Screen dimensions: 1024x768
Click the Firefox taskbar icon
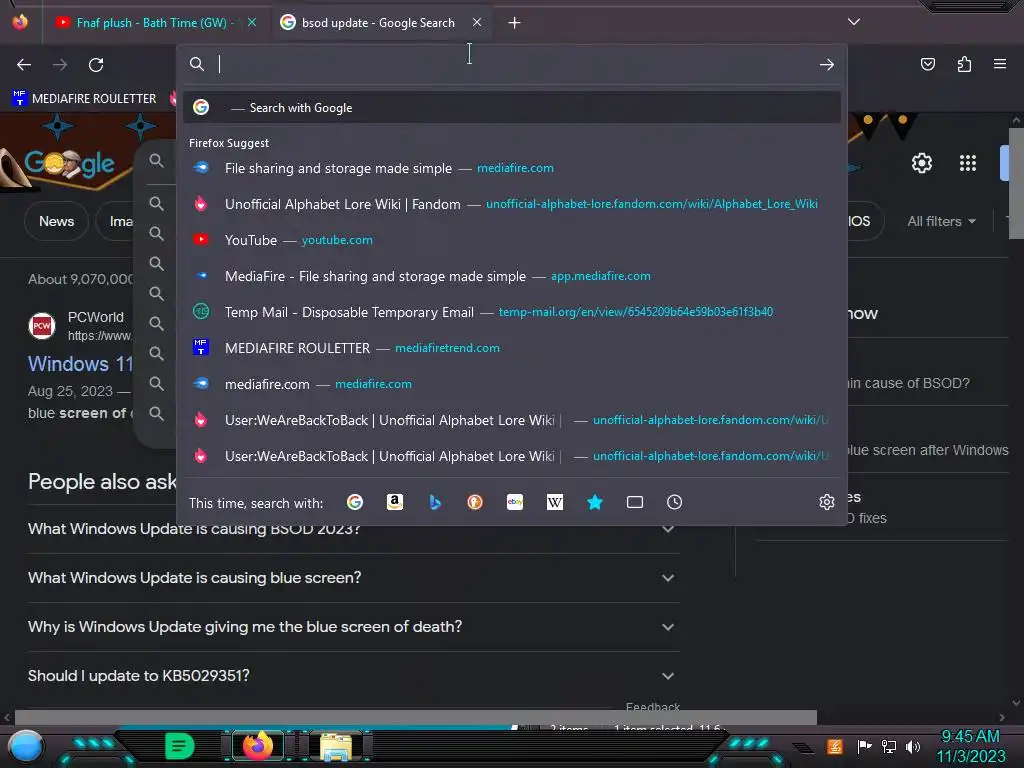tap(257, 746)
